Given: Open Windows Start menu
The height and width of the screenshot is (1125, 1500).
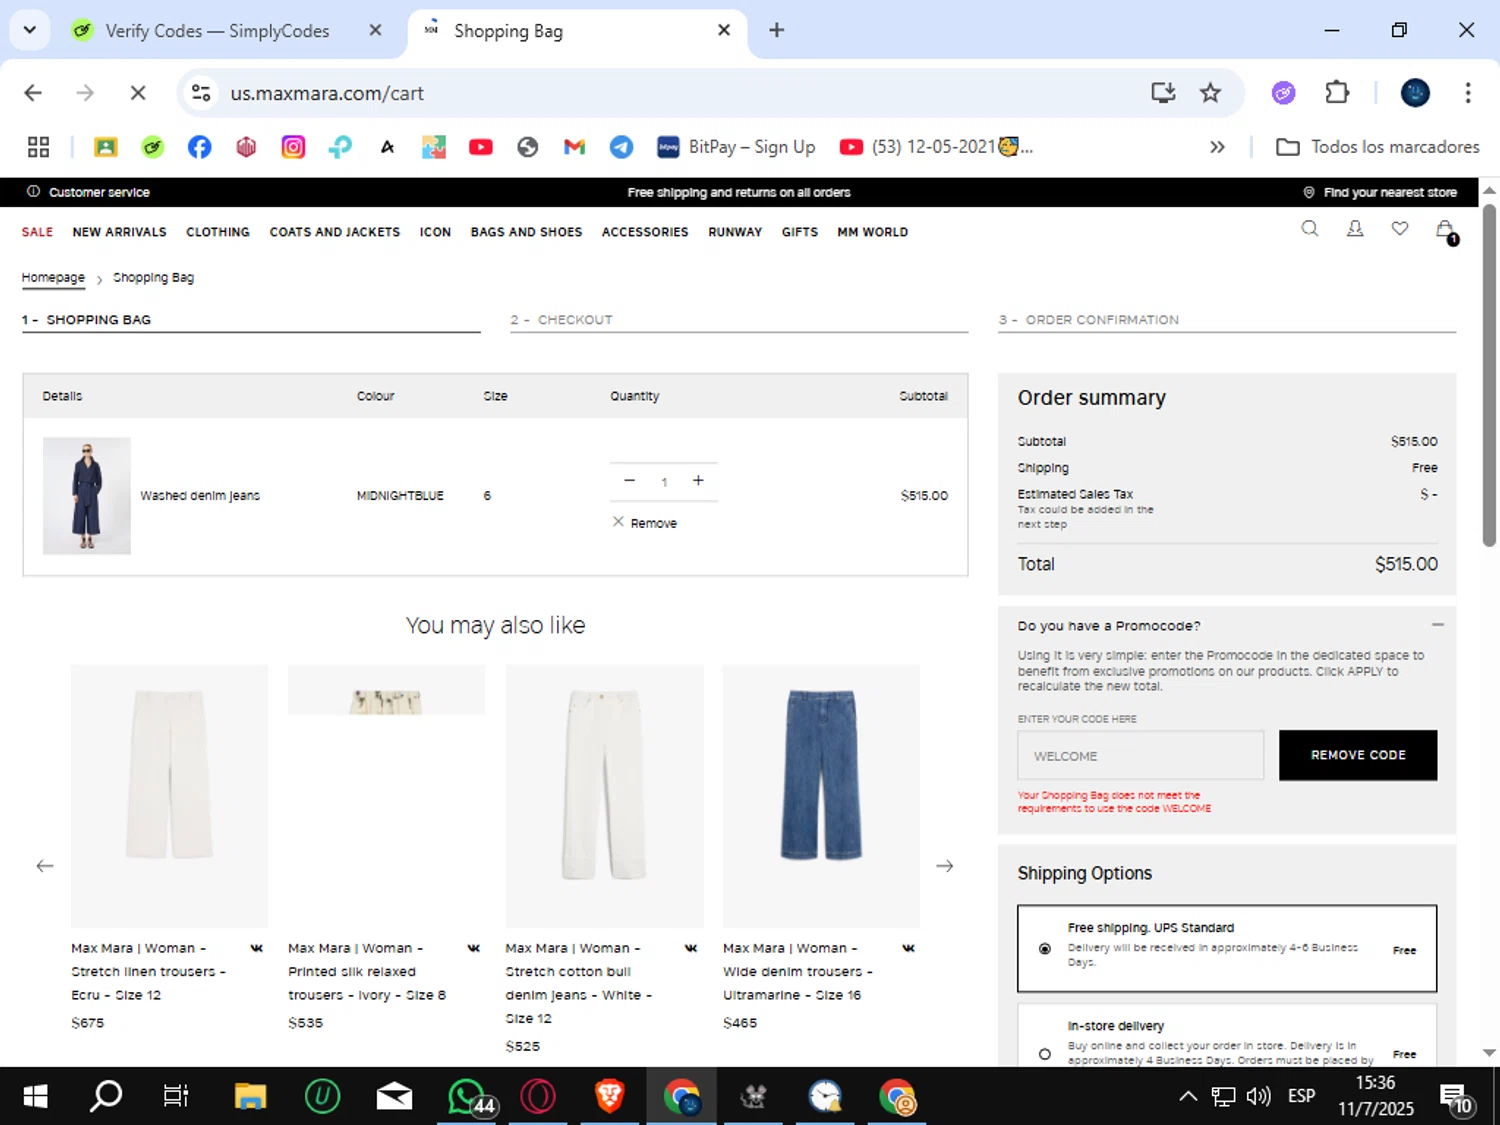Looking at the screenshot, I should (x=35, y=1097).
